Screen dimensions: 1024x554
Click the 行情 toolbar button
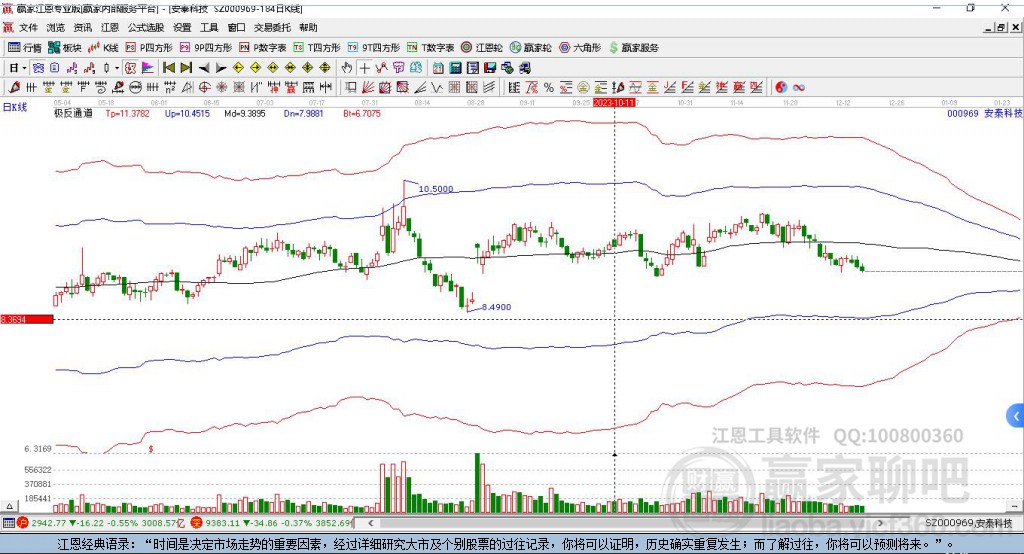point(25,48)
